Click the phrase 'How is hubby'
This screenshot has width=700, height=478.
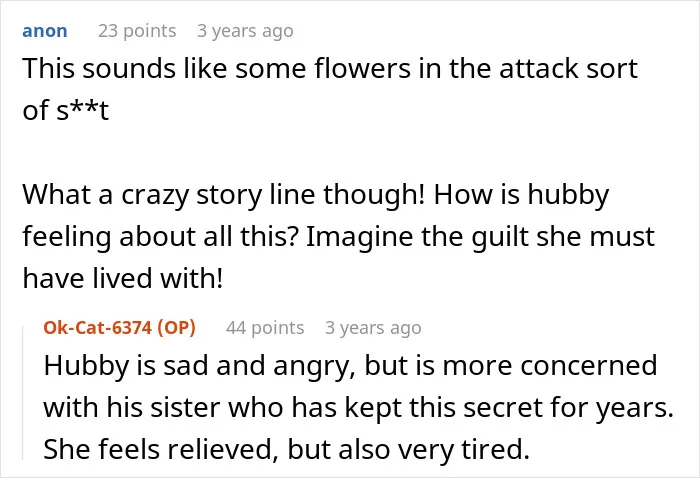click(521, 195)
